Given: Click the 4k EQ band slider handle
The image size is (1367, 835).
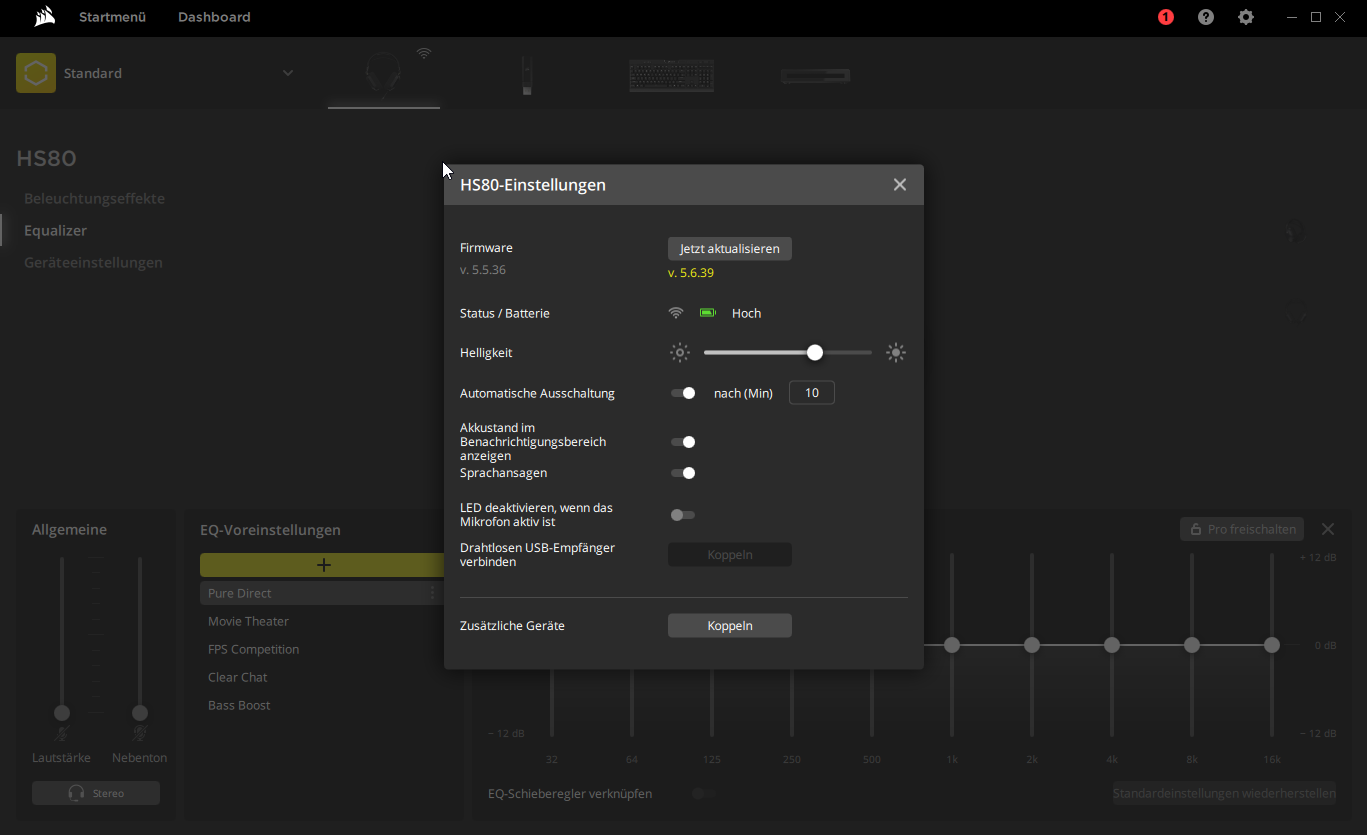Looking at the screenshot, I should (1112, 645).
